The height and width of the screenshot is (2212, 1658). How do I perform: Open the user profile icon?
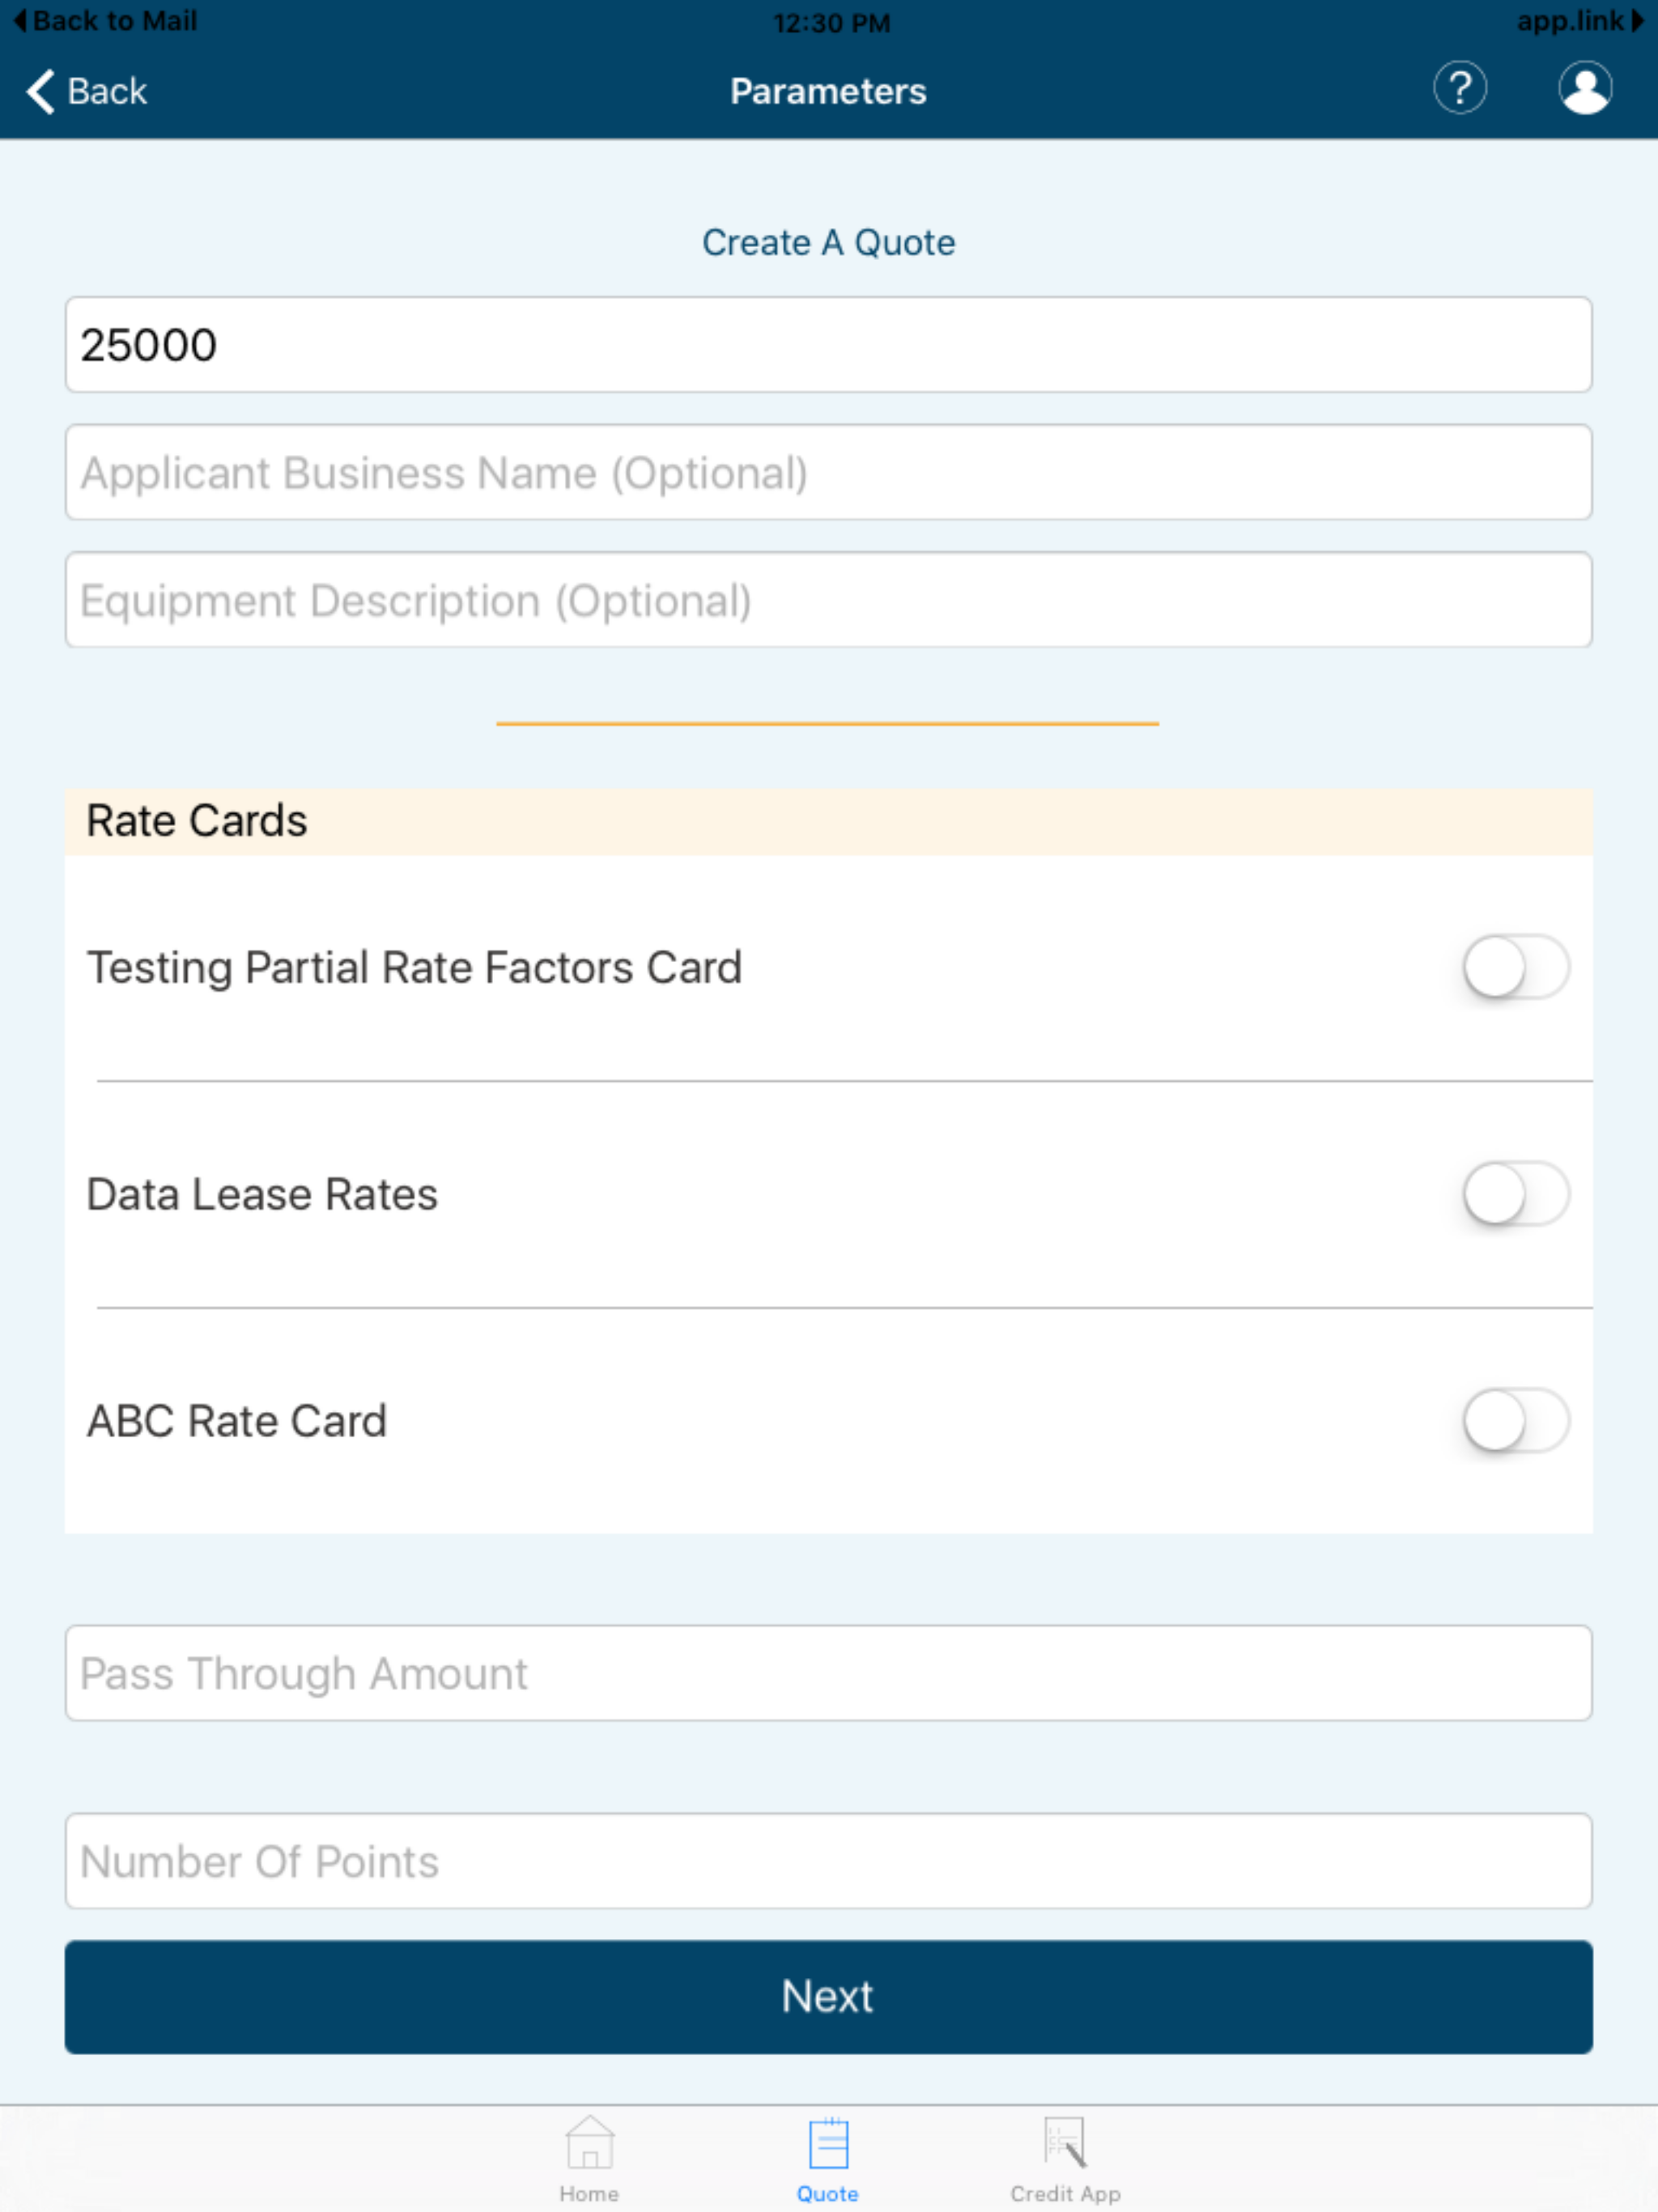[1586, 90]
